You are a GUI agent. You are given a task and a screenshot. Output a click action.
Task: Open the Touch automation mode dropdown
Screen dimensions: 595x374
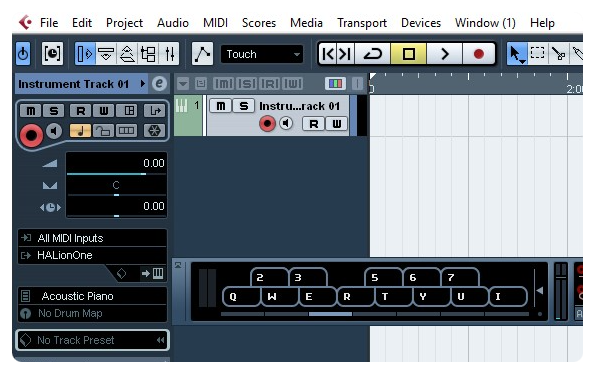coord(262,54)
